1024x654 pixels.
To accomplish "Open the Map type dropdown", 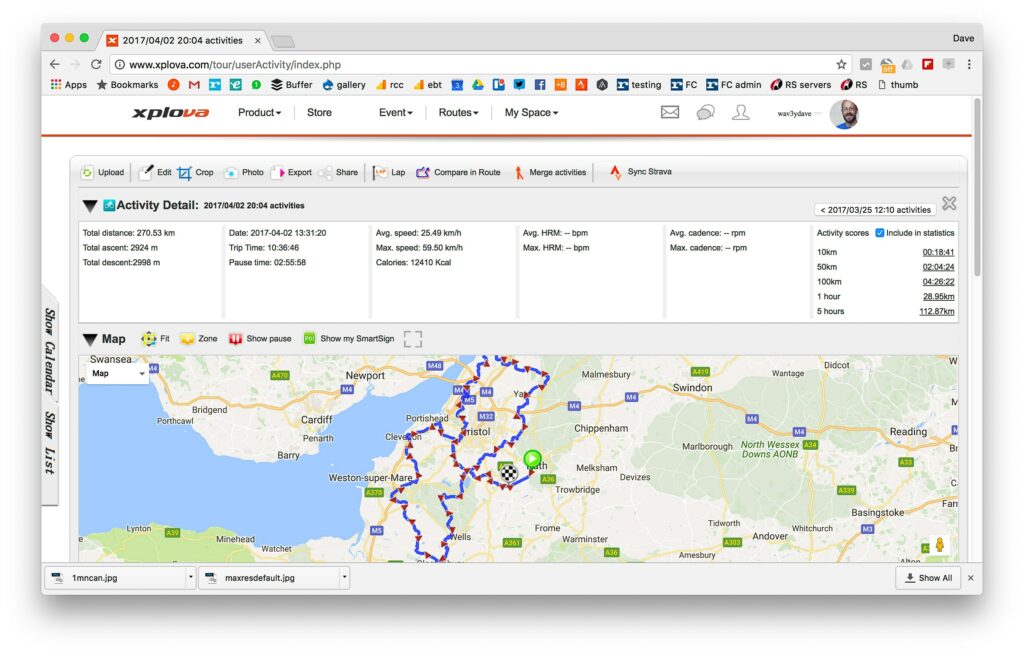I will click(118, 373).
